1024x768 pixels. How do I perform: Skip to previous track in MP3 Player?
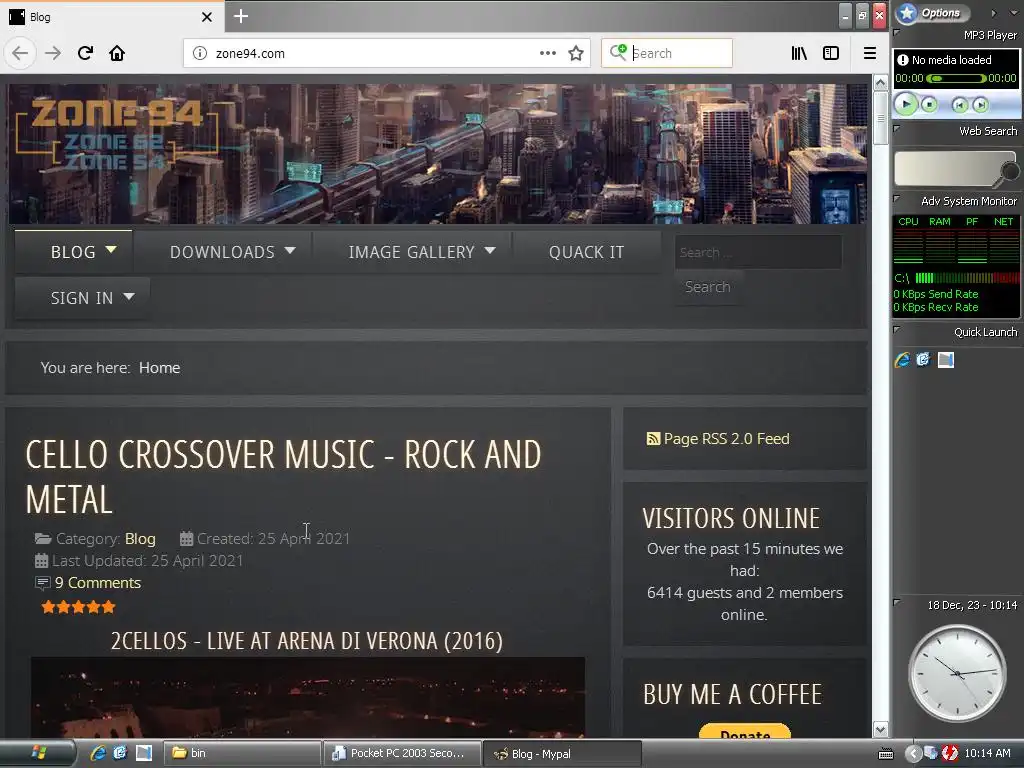coord(959,104)
